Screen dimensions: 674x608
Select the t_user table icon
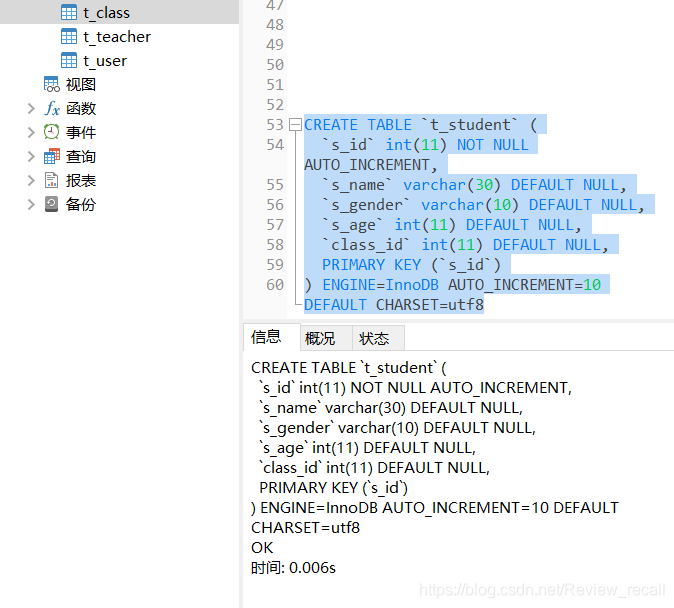pyautogui.click(x=69, y=61)
